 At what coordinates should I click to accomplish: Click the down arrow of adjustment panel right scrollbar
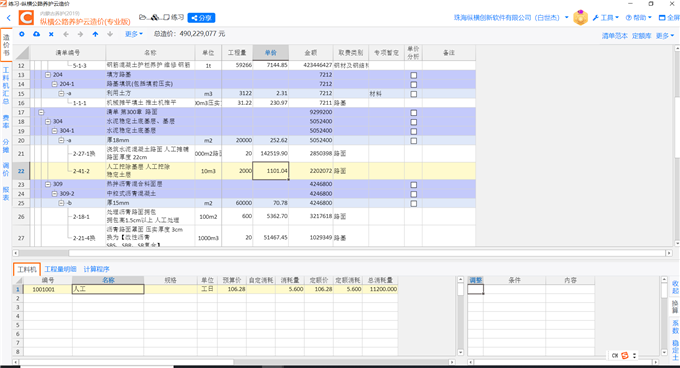(664, 352)
